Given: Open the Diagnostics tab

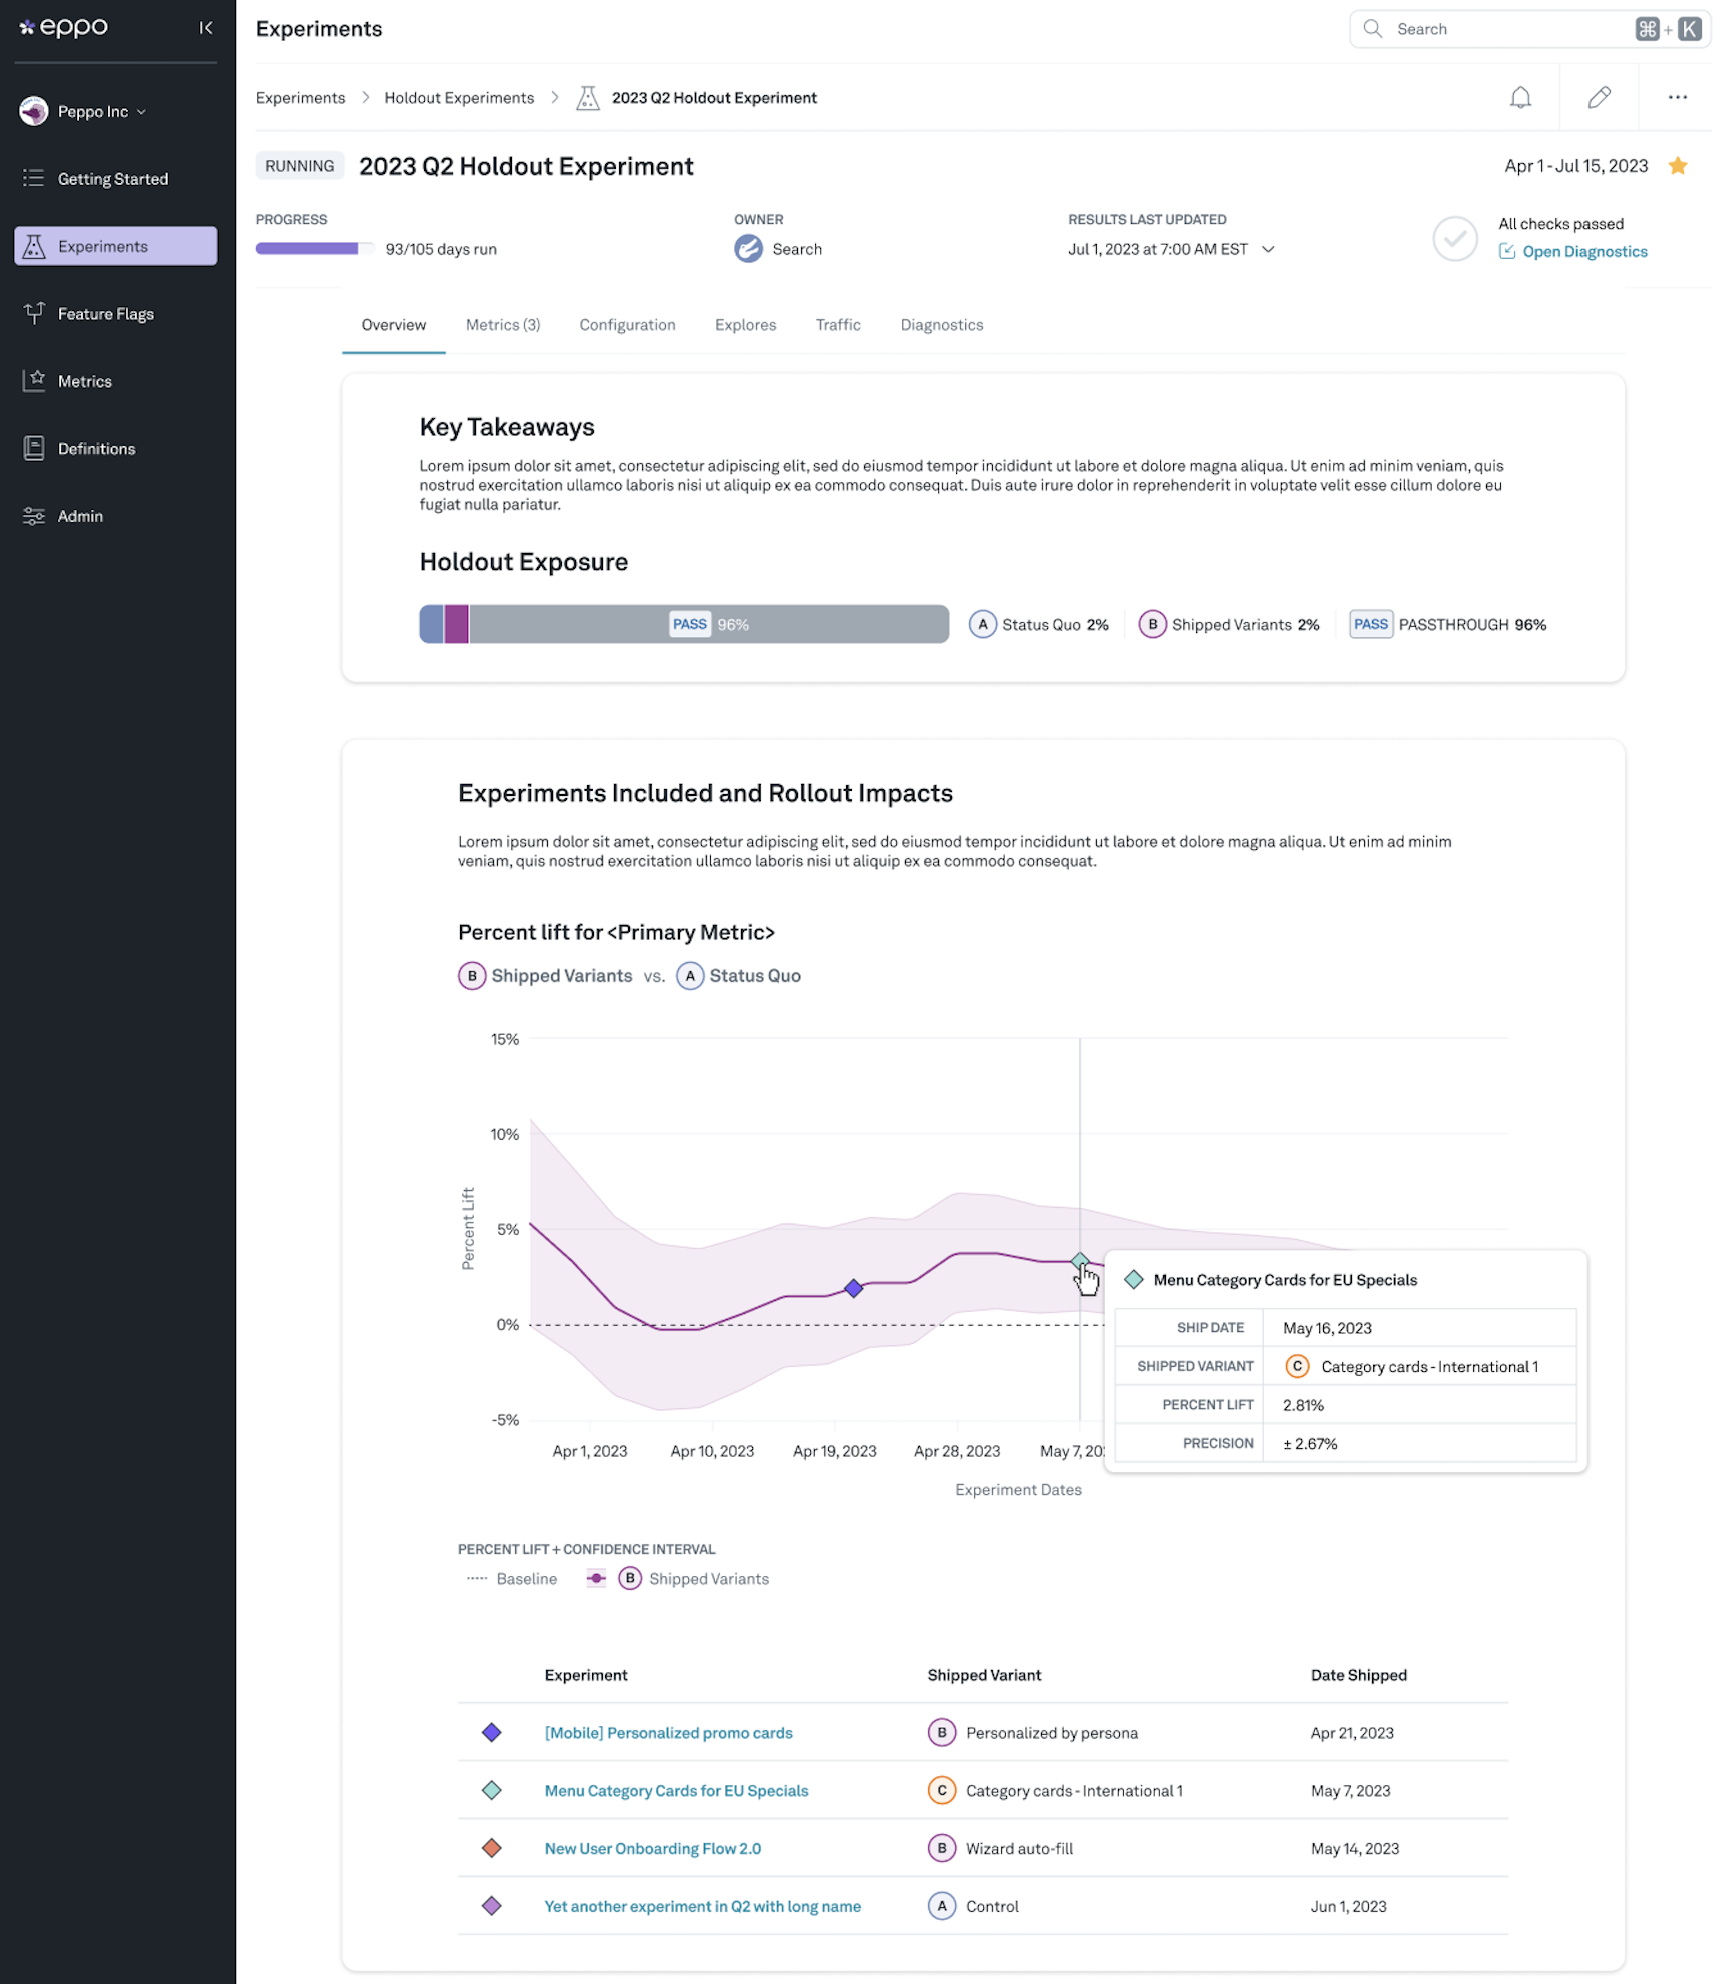Looking at the screenshot, I should pyautogui.click(x=941, y=324).
